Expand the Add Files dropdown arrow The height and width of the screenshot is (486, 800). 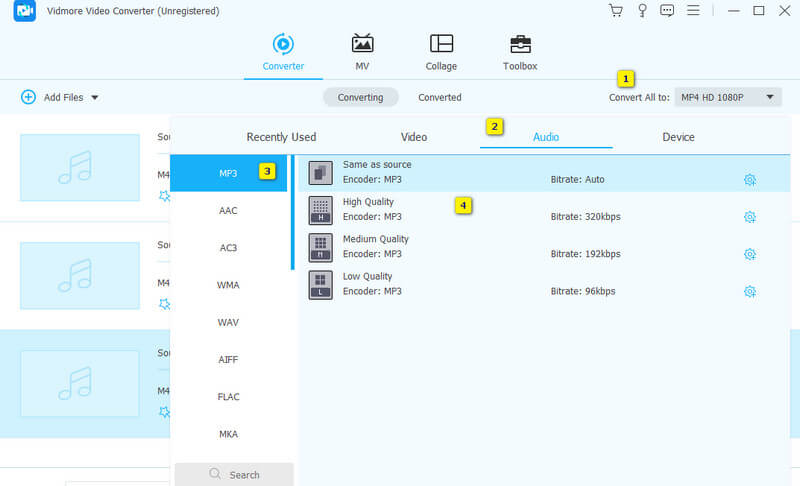pos(95,98)
